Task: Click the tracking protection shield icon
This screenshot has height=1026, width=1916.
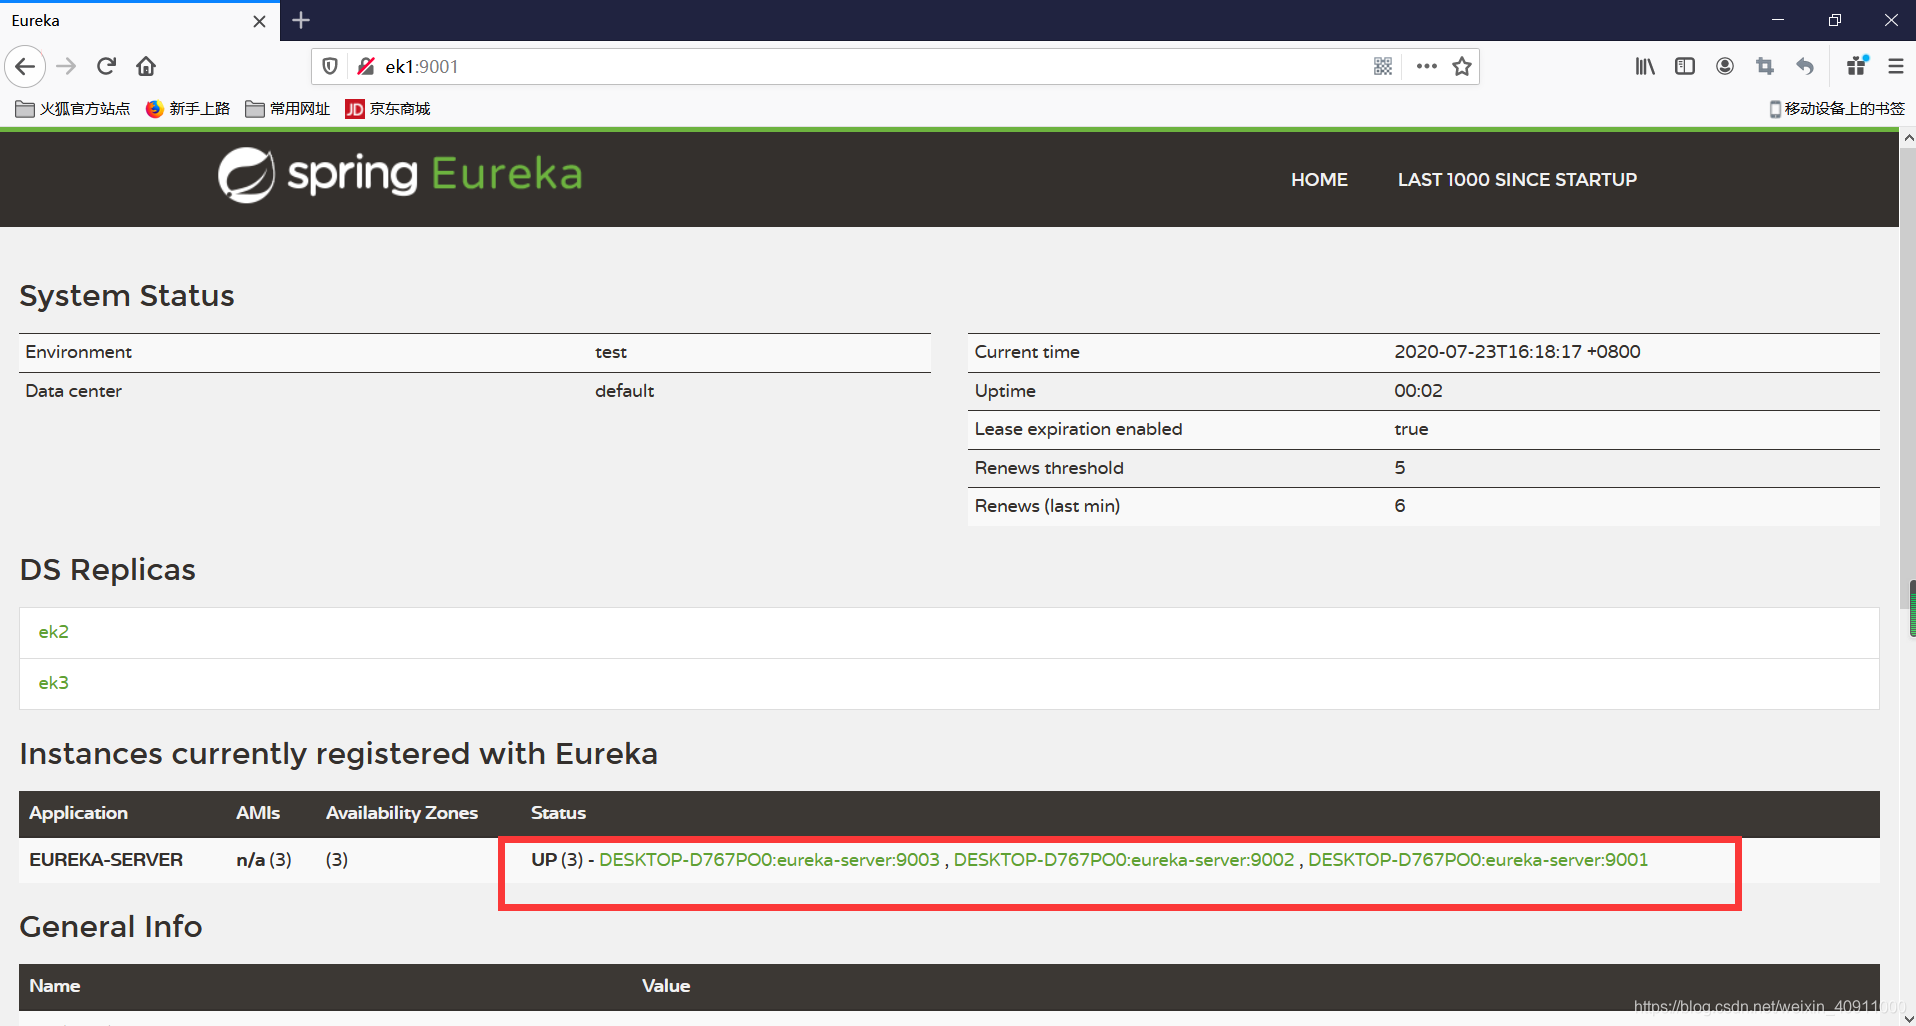Action: click(330, 67)
